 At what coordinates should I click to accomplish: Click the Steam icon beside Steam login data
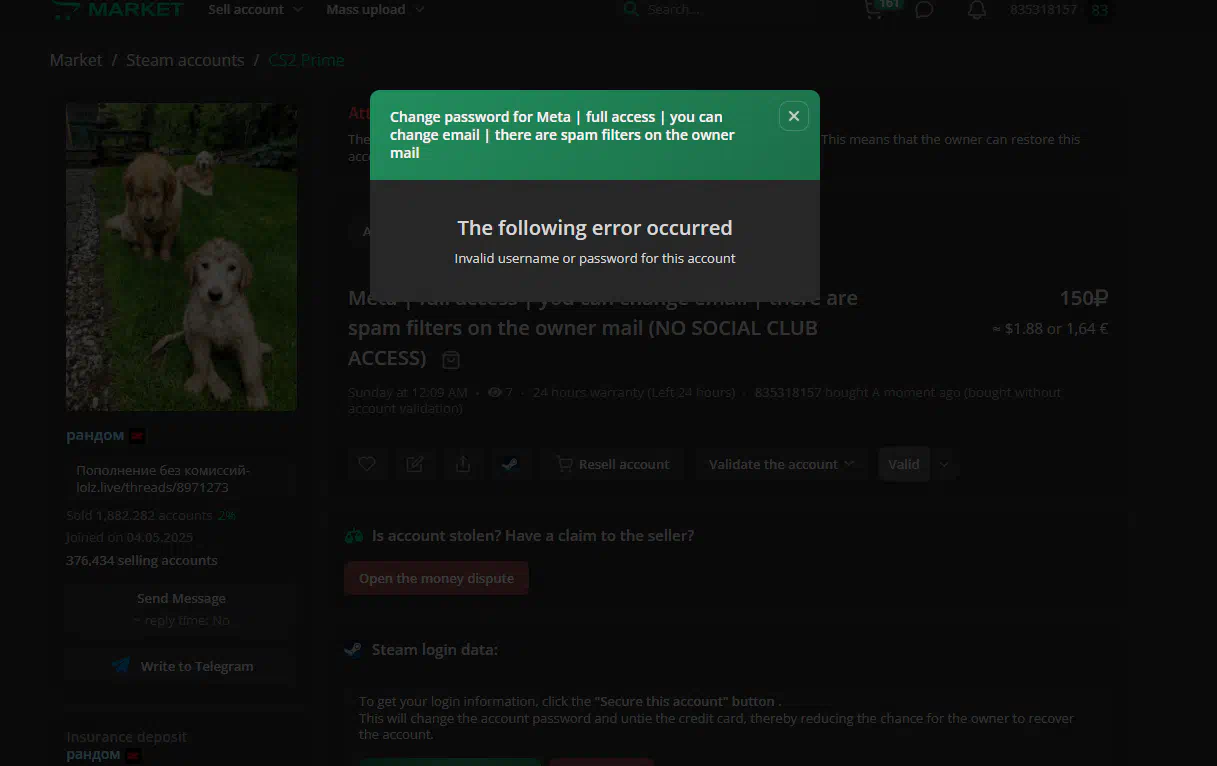click(x=353, y=650)
